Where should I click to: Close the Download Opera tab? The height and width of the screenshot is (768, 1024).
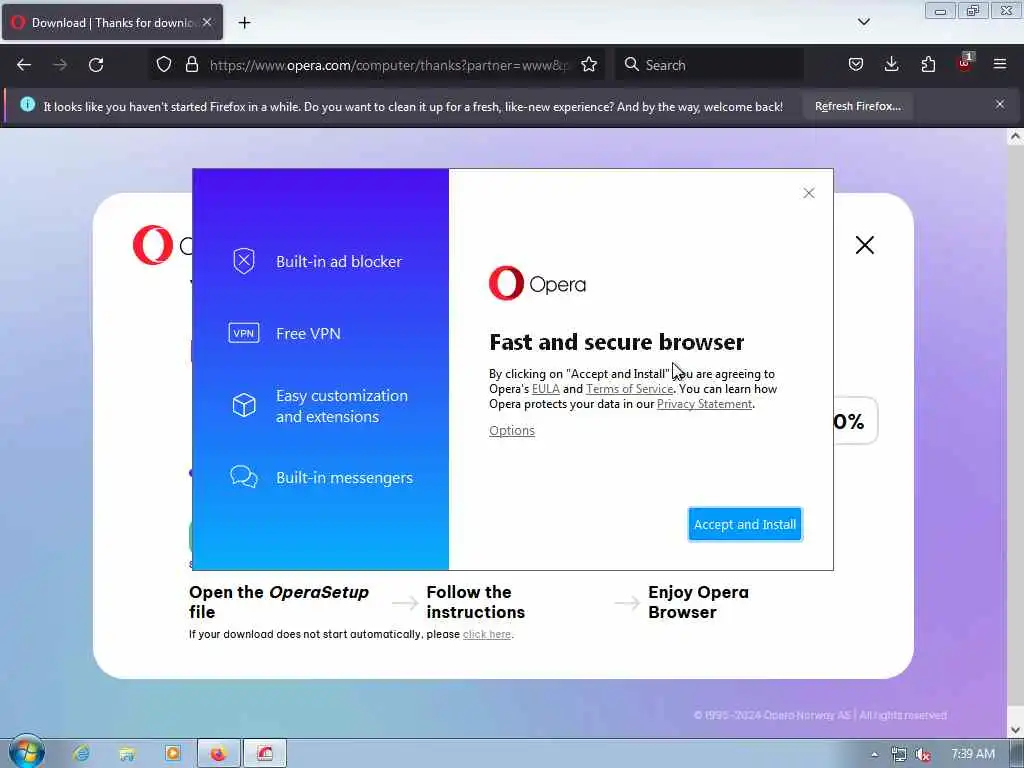[x=207, y=22]
